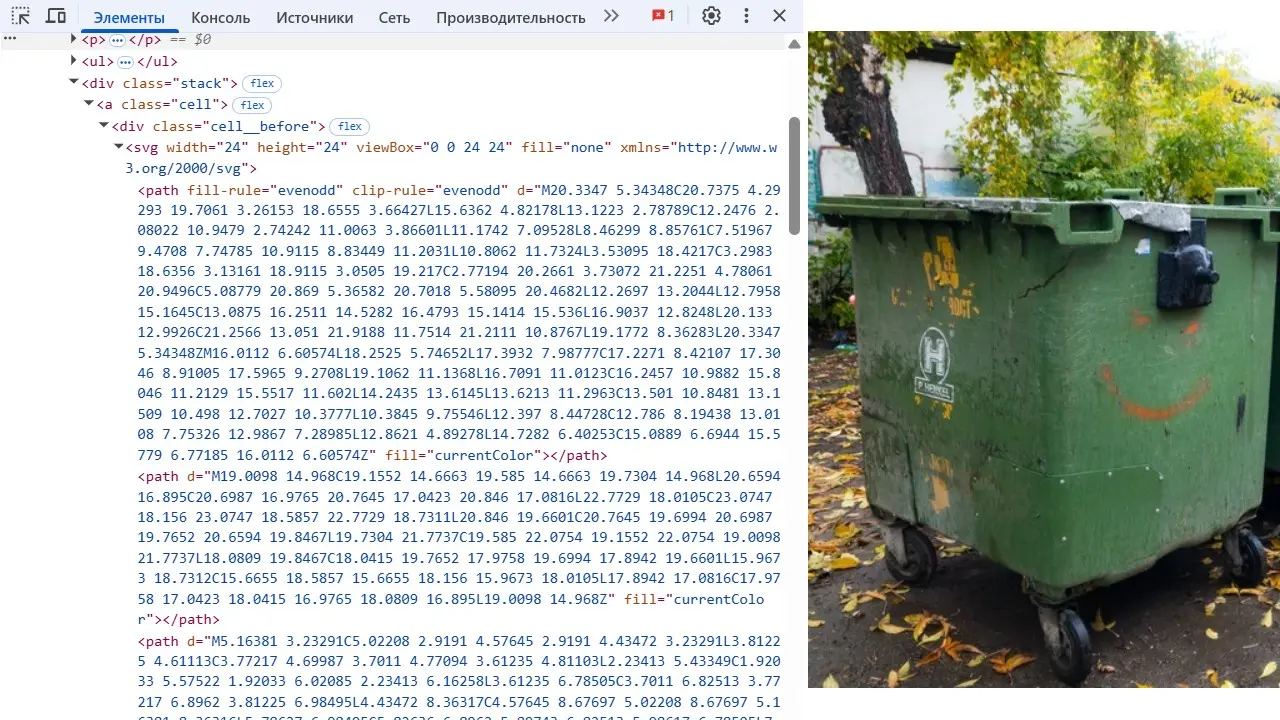
Task: Click the three dots left of the p row
Action: pos(10,38)
